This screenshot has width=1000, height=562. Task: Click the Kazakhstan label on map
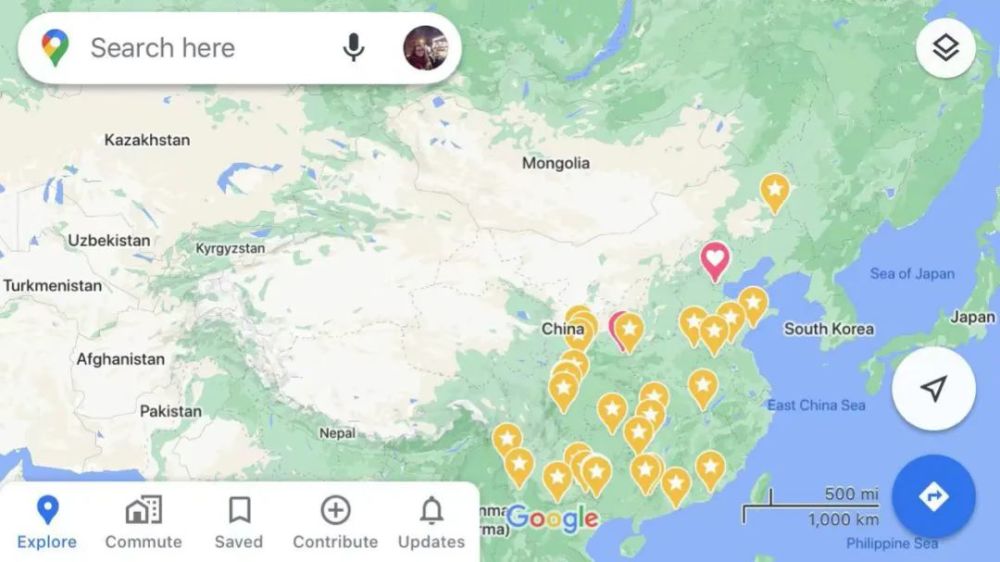point(147,140)
